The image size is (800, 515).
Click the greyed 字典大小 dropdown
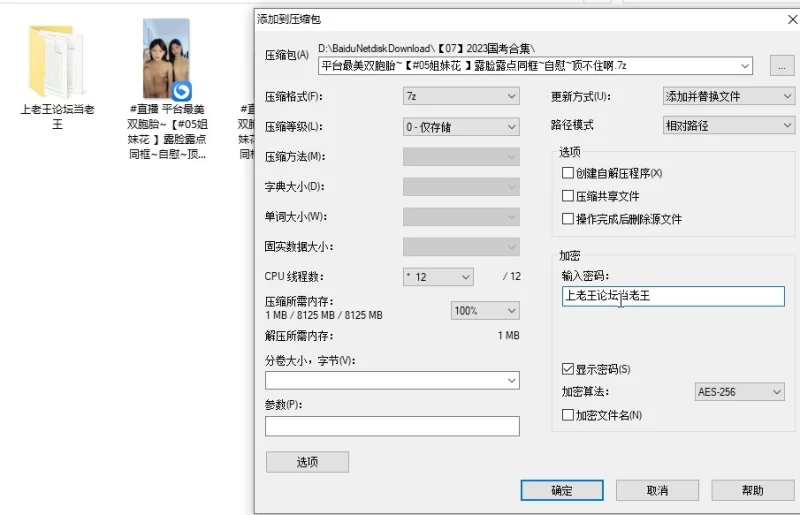click(461, 187)
